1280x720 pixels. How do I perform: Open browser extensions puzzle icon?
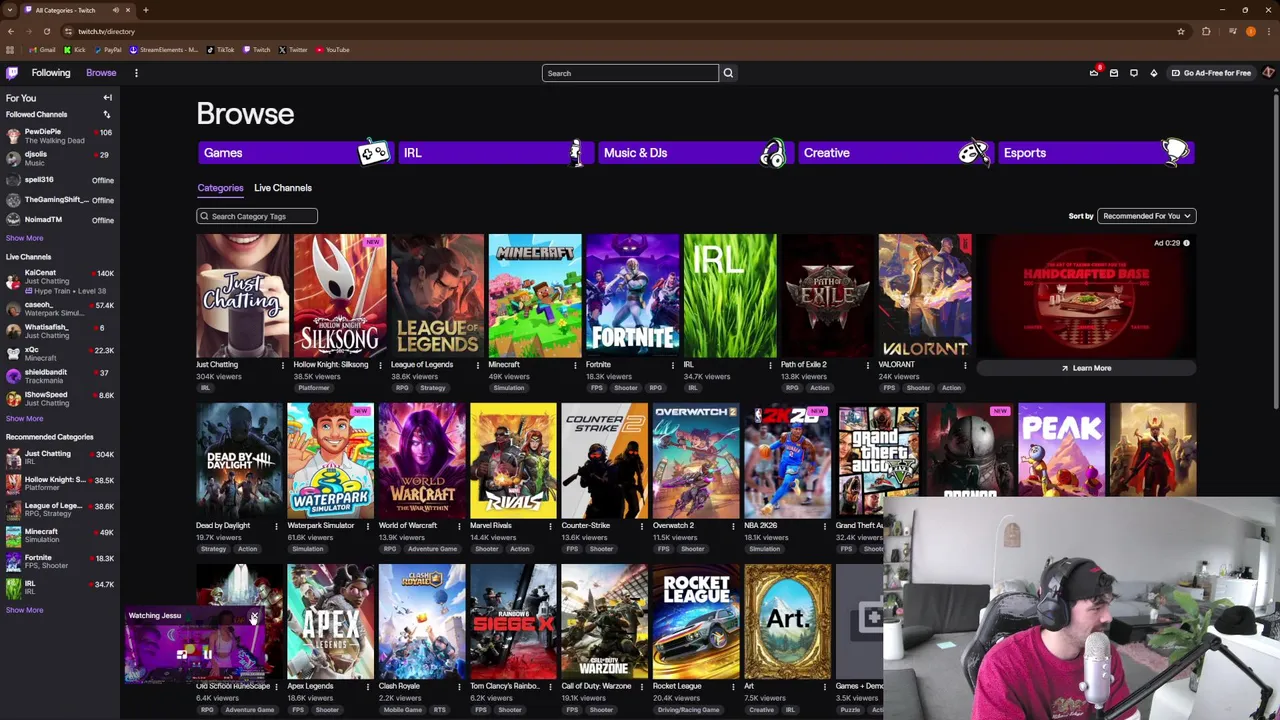click(x=1206, y=31)
